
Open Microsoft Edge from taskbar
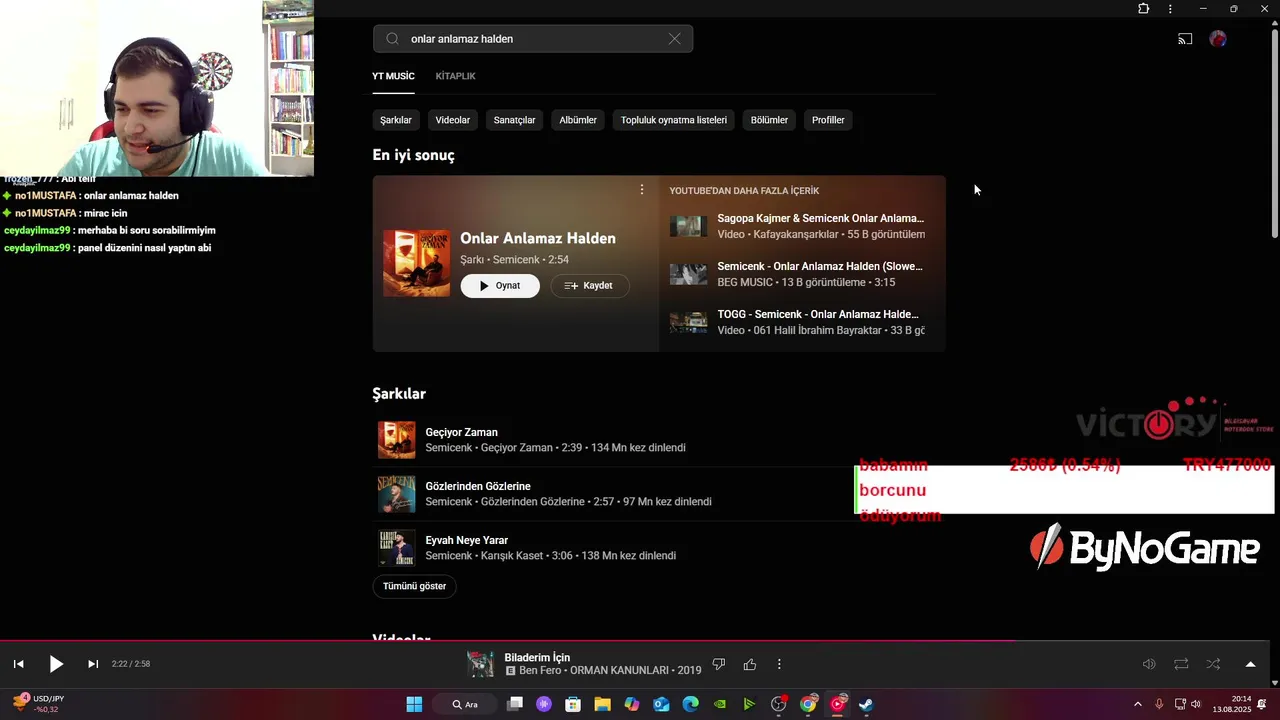tap(690, 704)
